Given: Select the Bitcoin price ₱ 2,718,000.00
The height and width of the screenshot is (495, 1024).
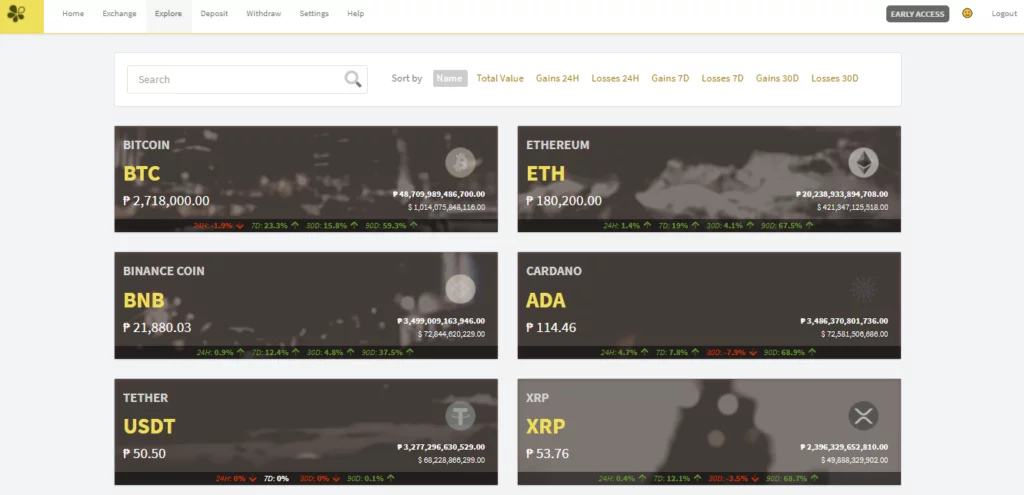Looking at the screenshot, I should click(167, 201).
